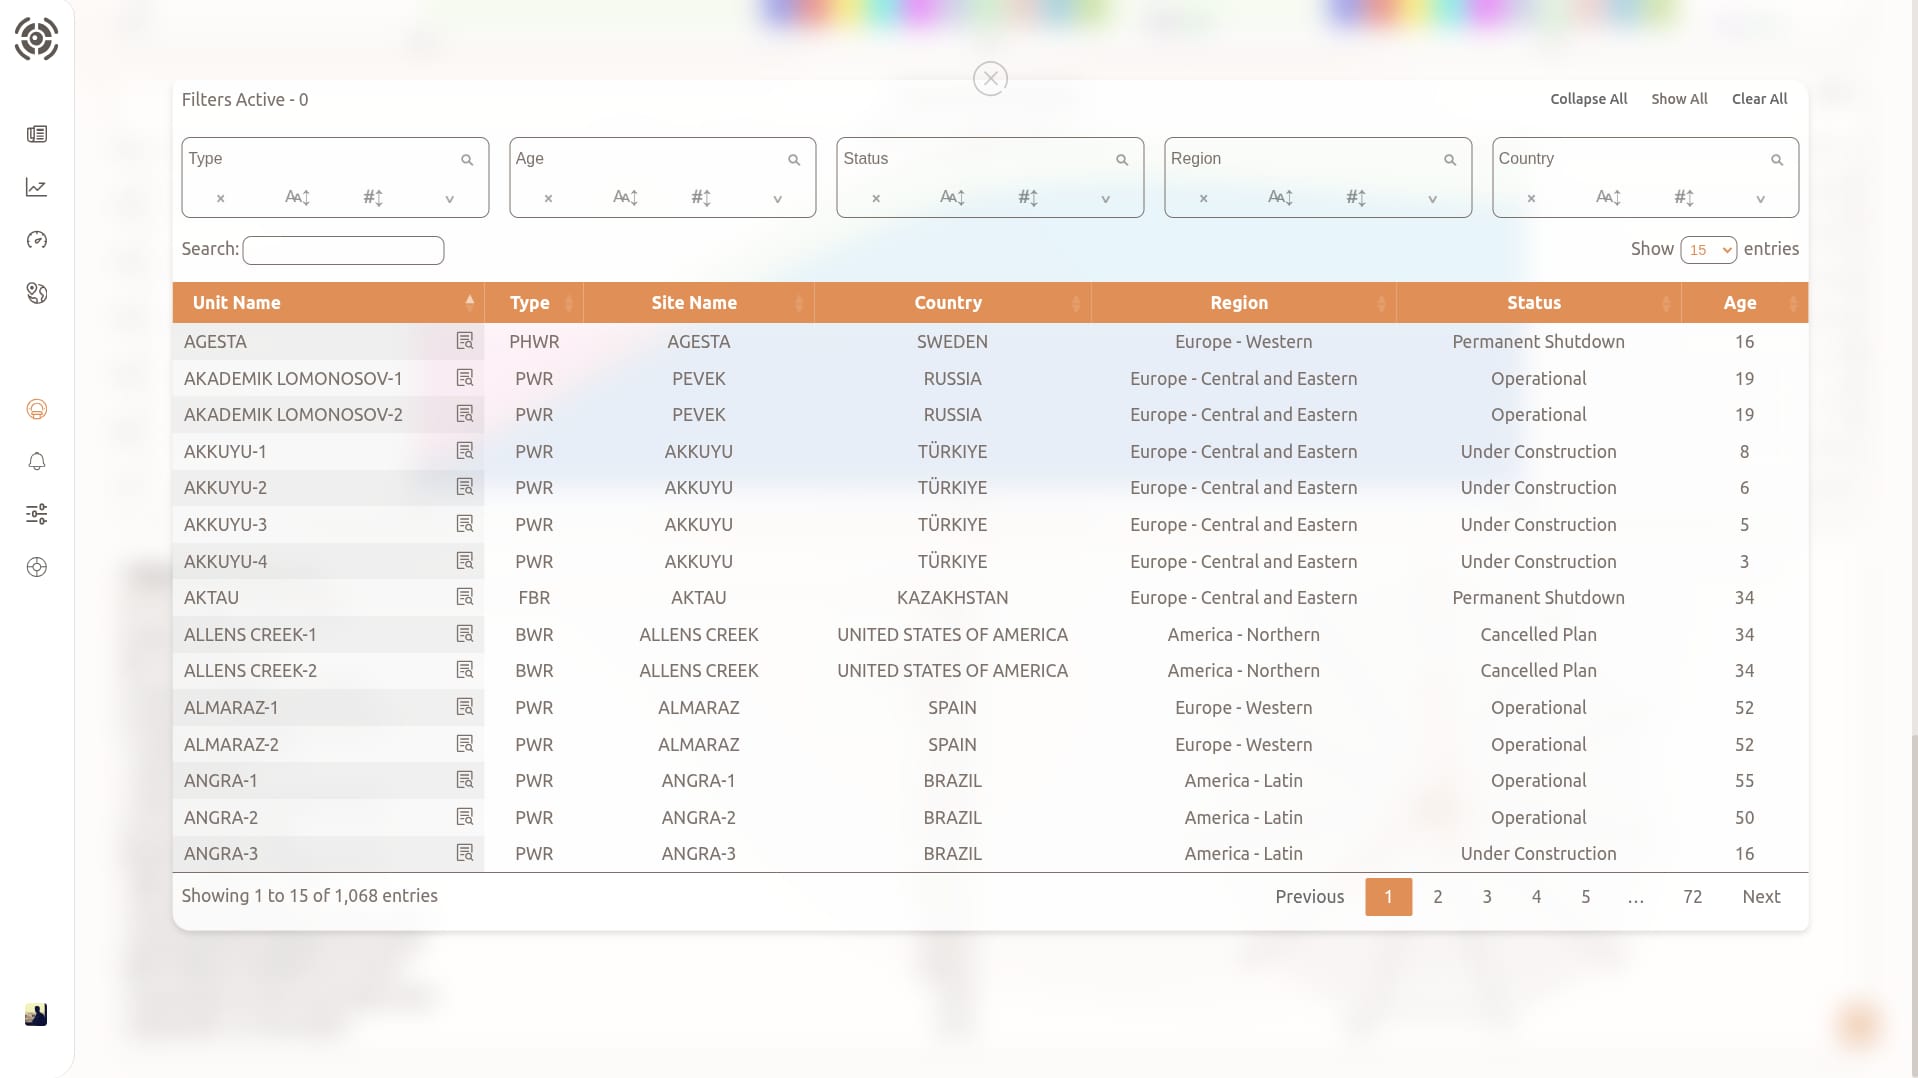
Task: Open the user avatar thumbnail
Action: click(x=36, y=1015)
